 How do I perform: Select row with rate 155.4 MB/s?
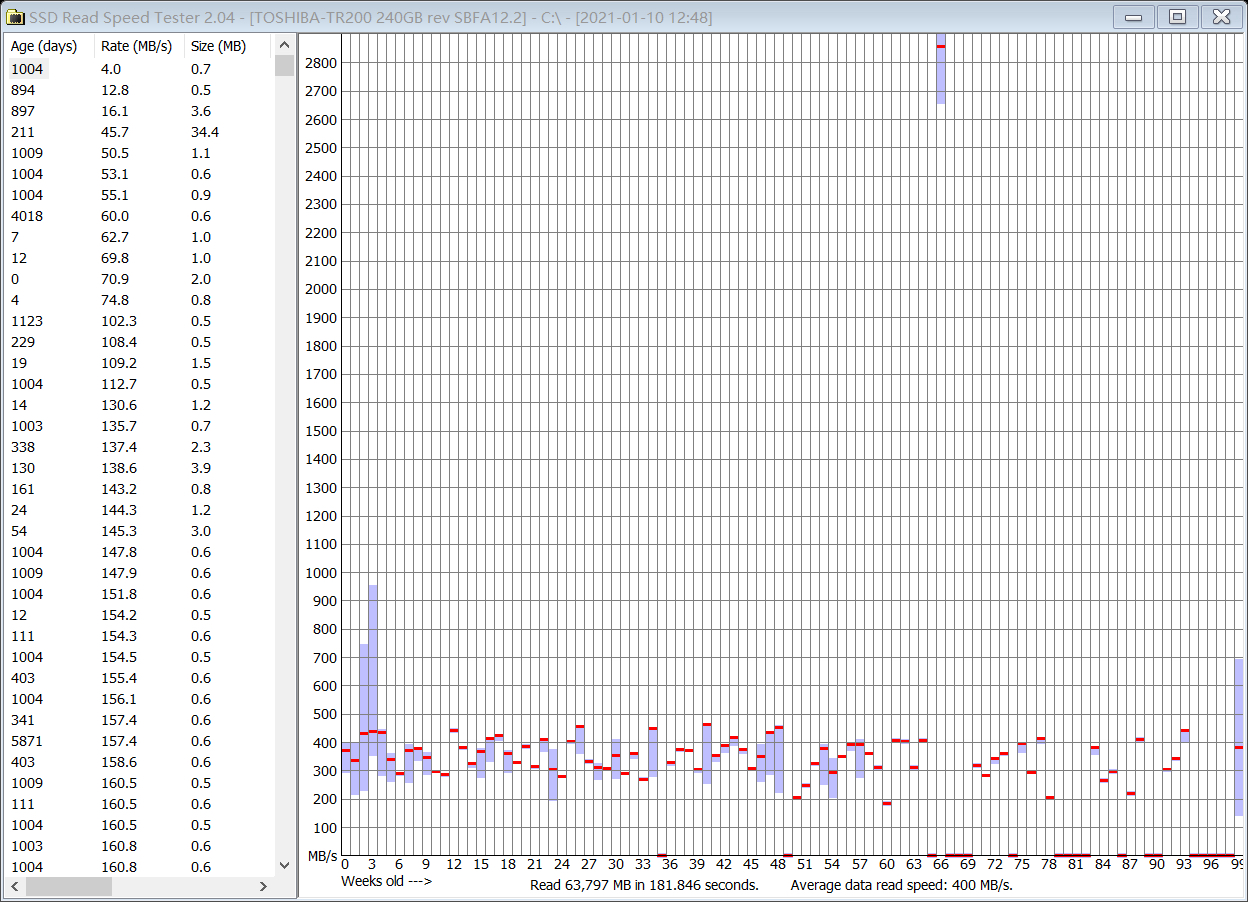click(140, 678)
